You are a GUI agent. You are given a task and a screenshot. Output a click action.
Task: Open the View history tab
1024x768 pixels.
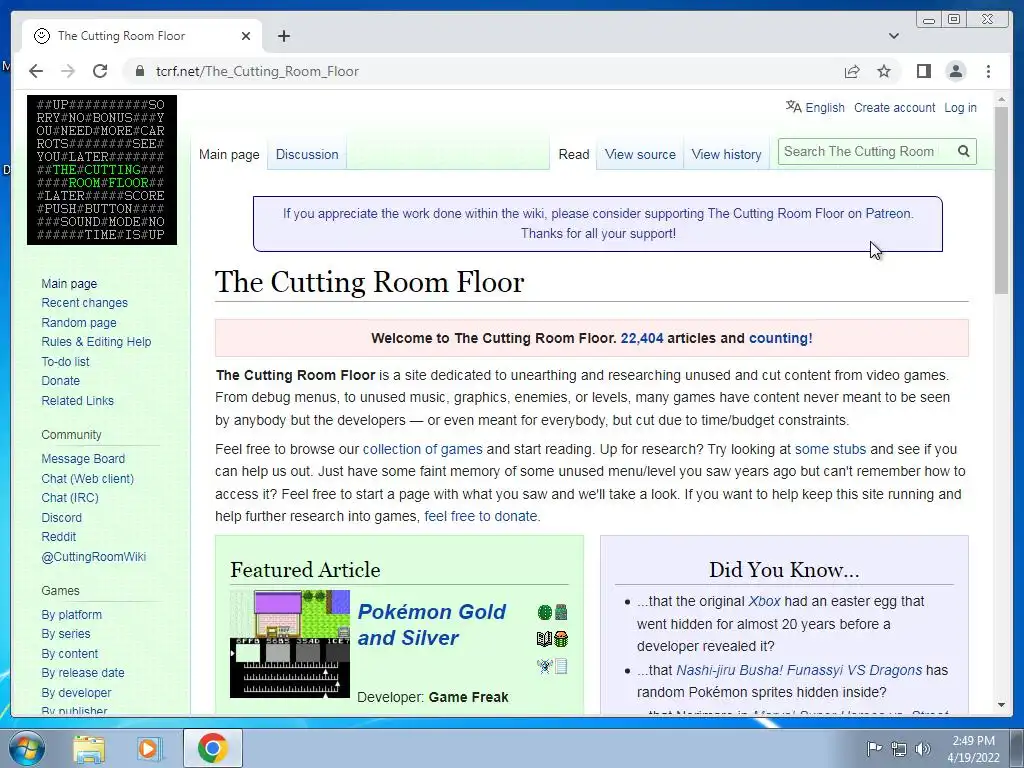point(726,155)
